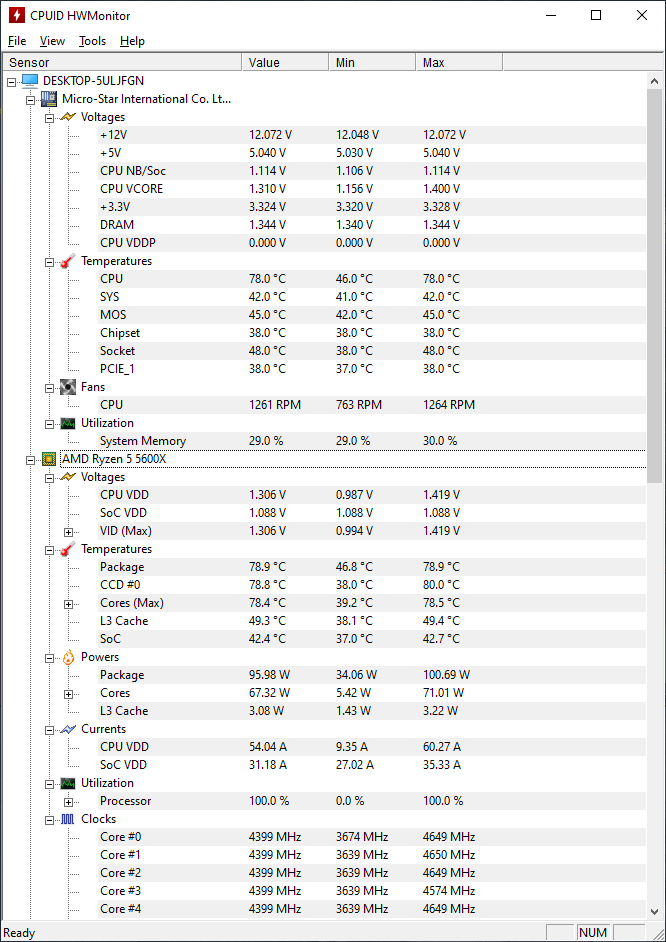The width and height of the screenshot is (666, 942).
Task: Open the File menu
Action: click(17, 41)
